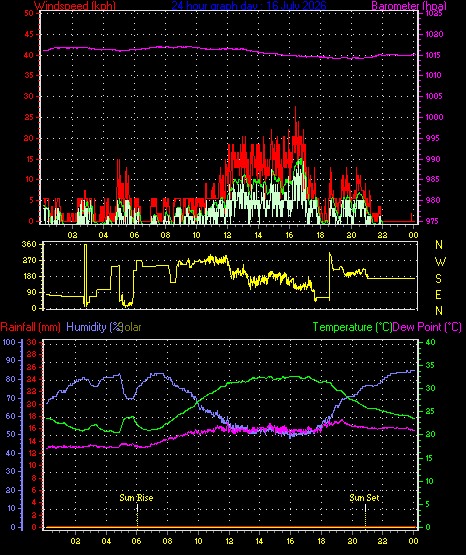Click the Rainfall (mm) legend label

coord(31,327)
